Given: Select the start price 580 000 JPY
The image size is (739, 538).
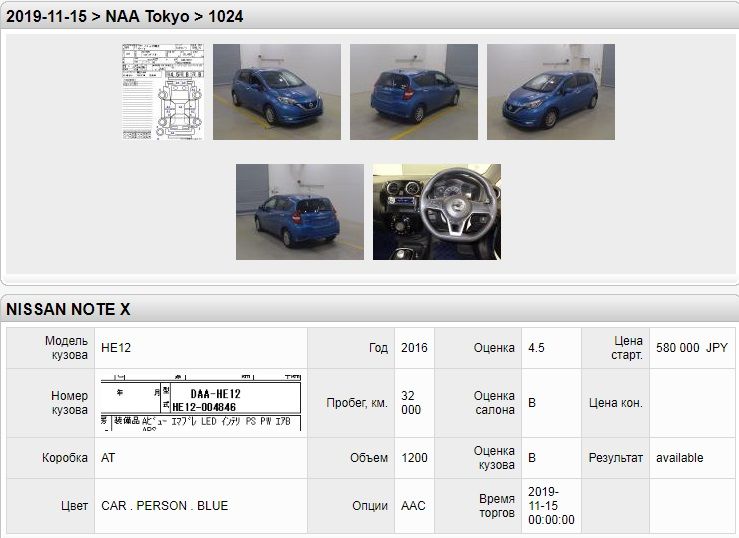Looking at the screenshot, I should tap(692, 348).
